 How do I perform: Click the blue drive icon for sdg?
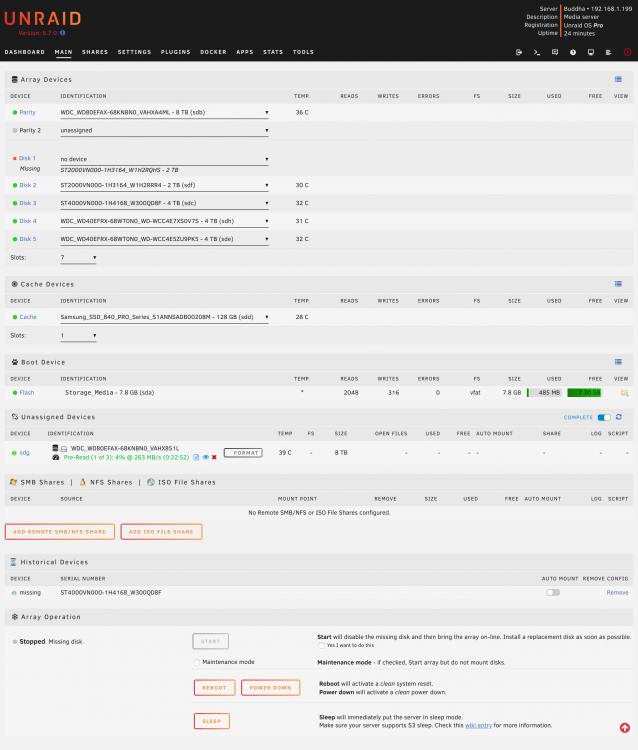[64, 449]
